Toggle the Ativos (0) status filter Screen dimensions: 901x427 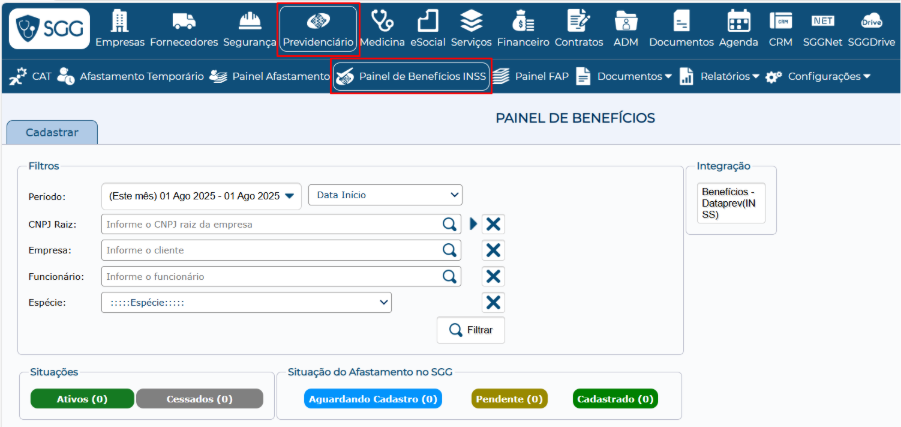click(x=83, y=399)
